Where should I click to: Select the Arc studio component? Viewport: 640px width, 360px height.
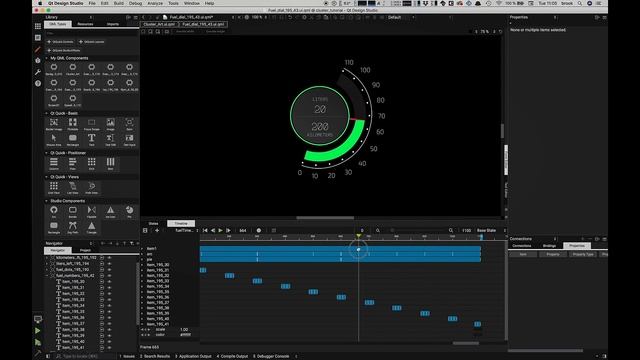(54, 211)
